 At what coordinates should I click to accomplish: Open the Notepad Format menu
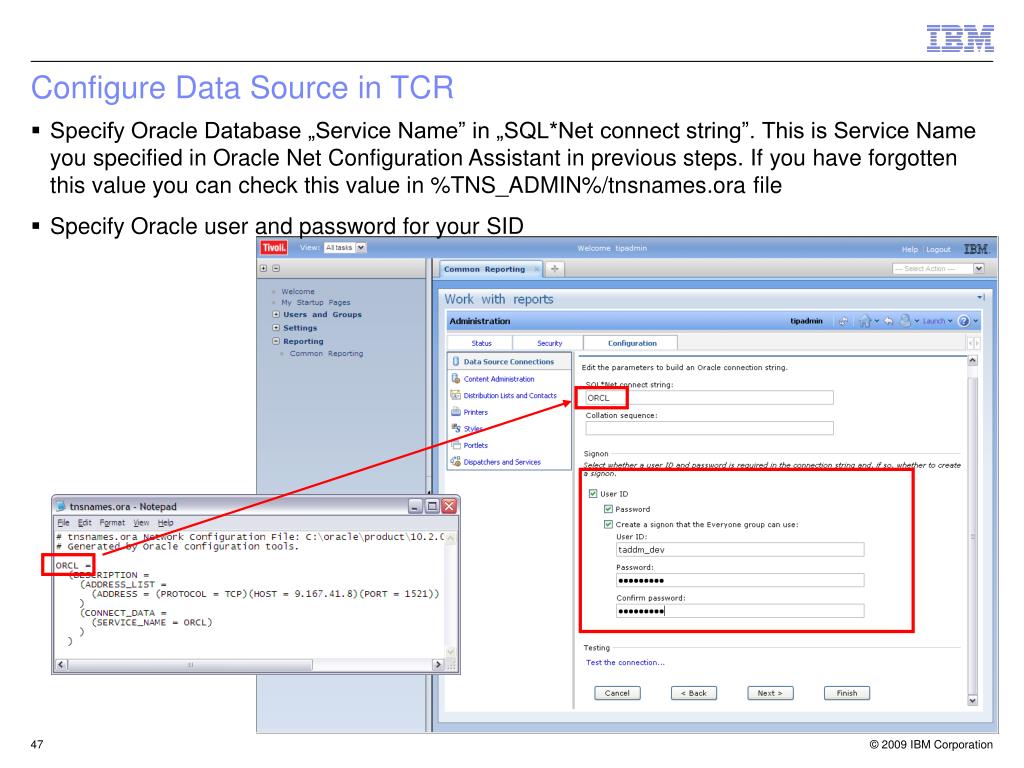[112, 522]
